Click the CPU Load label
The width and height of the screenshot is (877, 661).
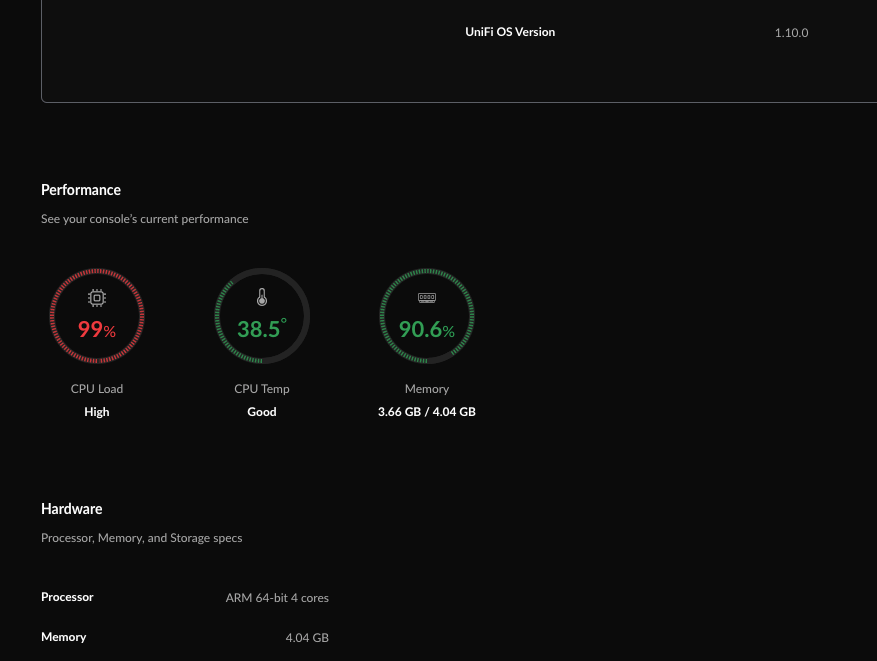[97, 389]
